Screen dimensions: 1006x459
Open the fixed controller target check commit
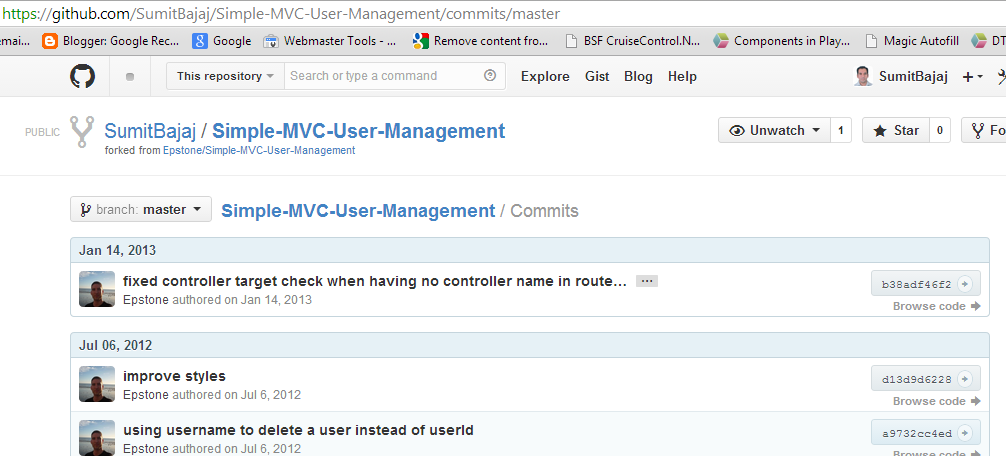click(x=375, y=281)
